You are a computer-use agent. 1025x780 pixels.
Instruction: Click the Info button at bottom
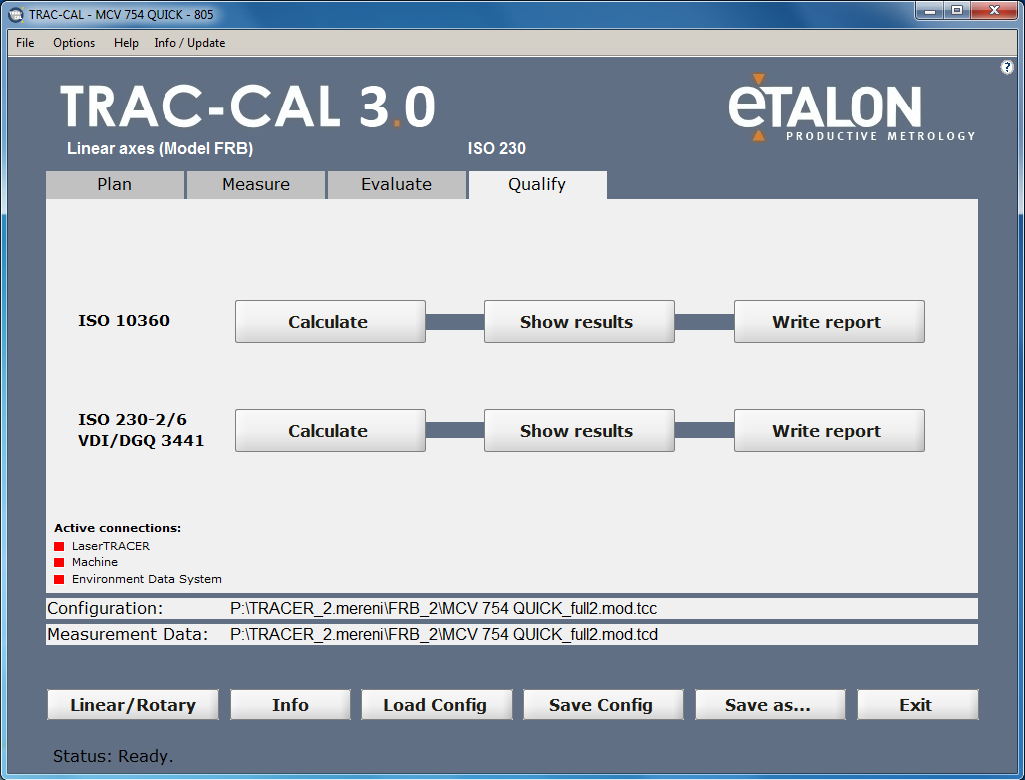point(290,705)
